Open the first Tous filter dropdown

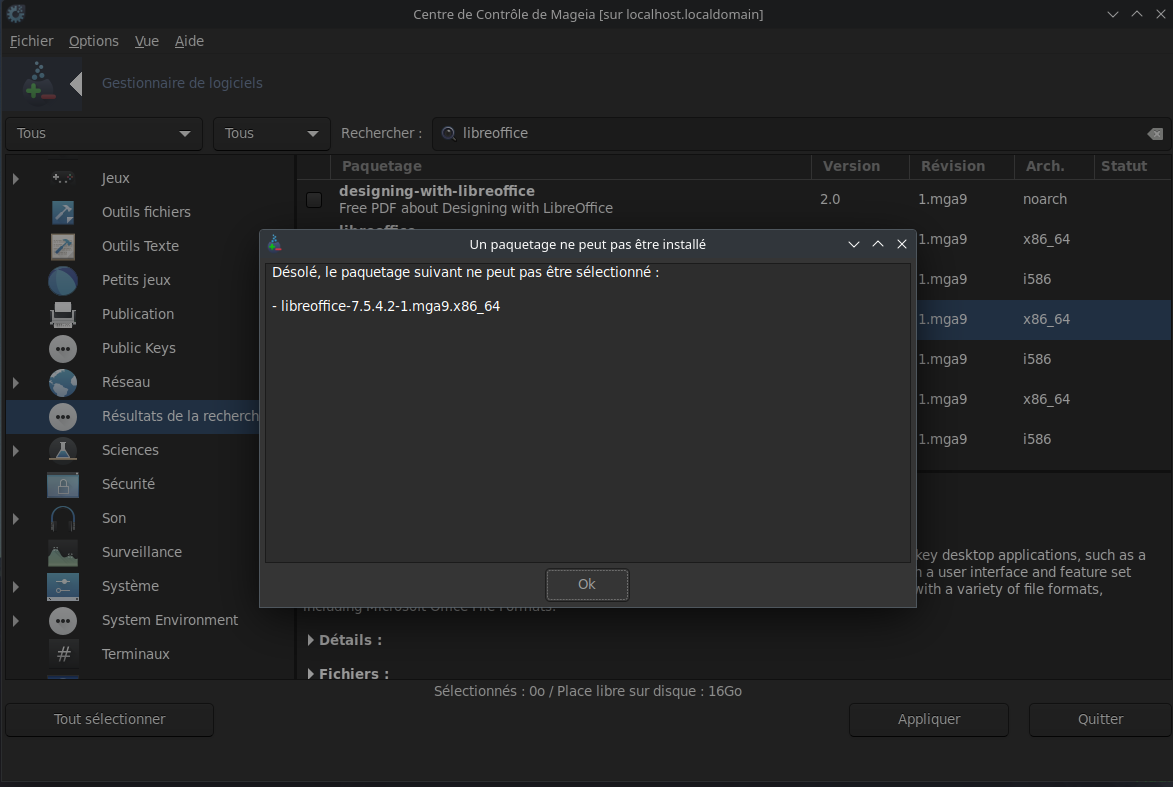[104, 134]
